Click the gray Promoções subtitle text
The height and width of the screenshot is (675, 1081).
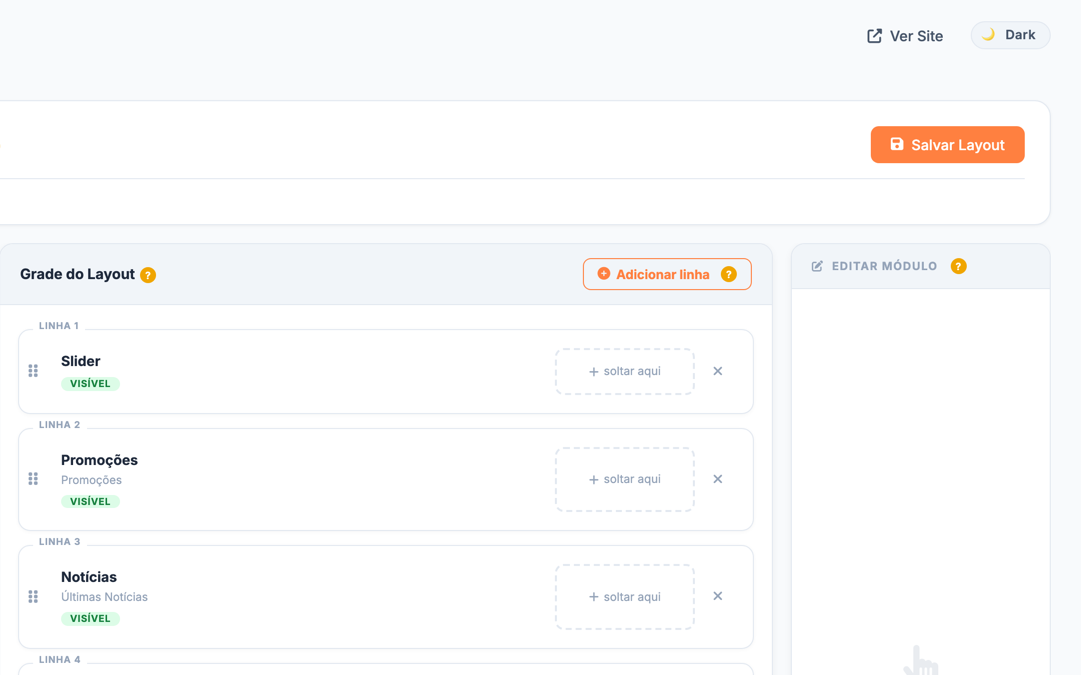[x=91, y=480]
